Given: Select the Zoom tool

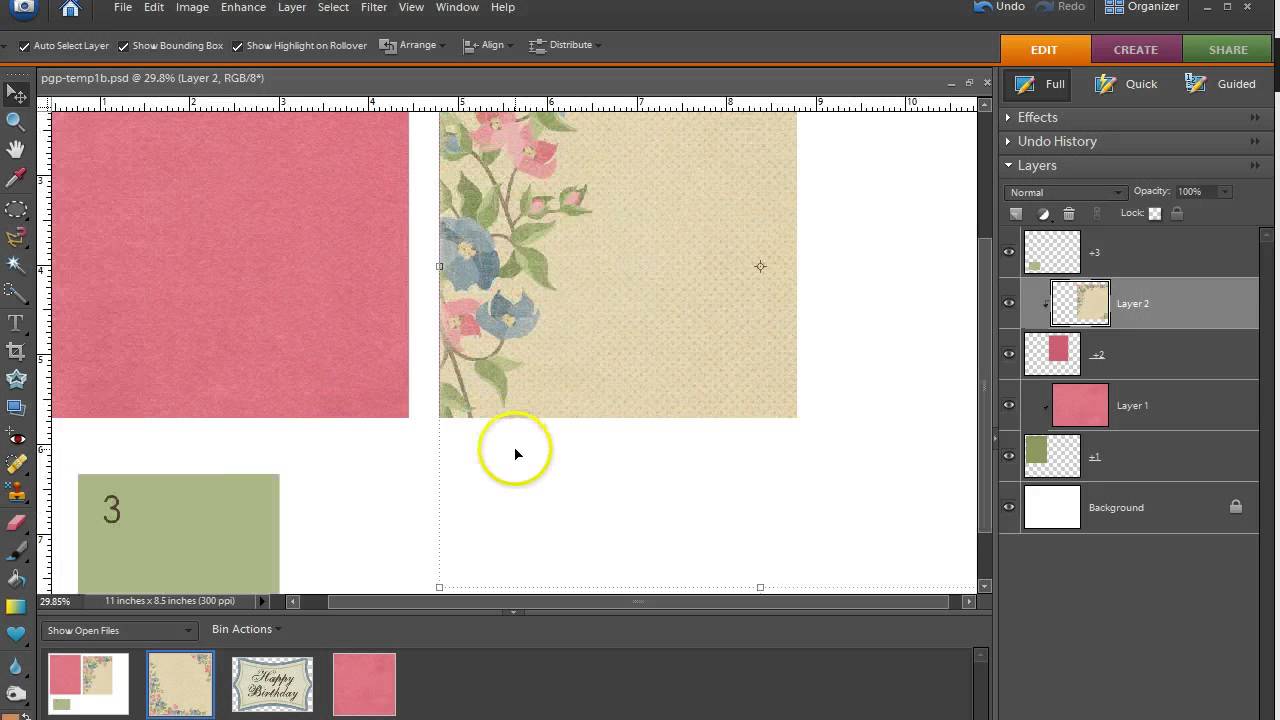Looking at the screenshot, I should 16,121.
